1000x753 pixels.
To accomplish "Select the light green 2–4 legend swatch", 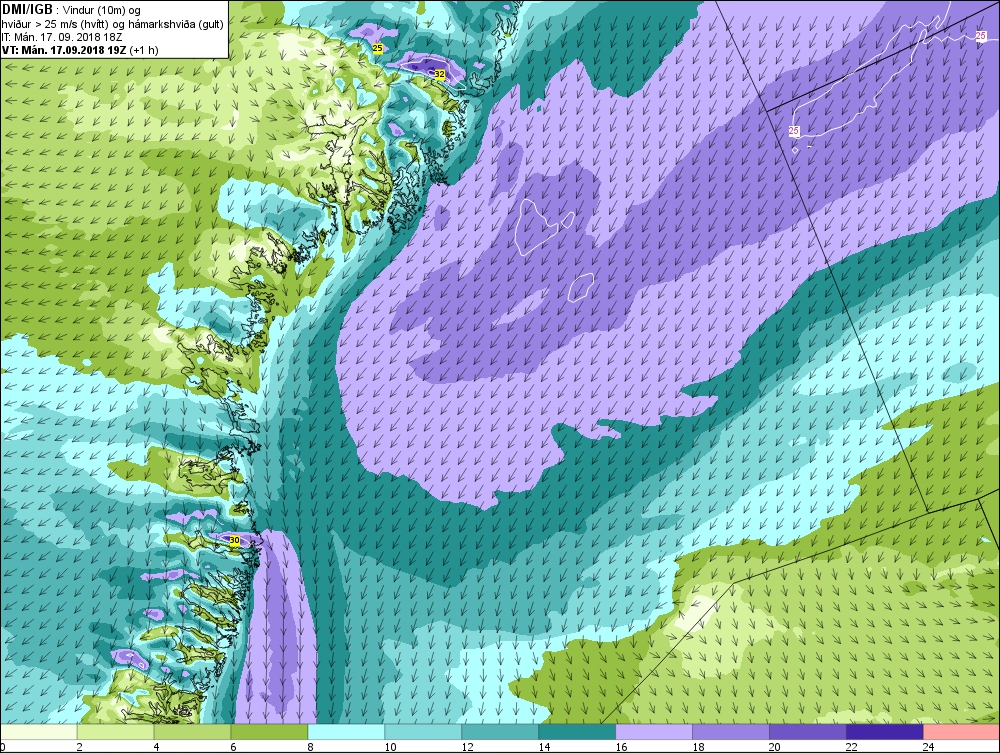I will pos(115,732).
